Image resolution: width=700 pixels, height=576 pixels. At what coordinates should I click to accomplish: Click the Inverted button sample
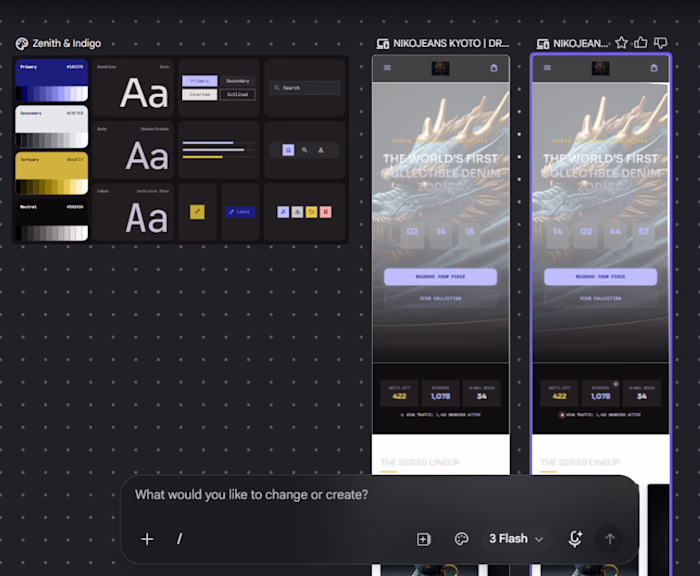200,94
